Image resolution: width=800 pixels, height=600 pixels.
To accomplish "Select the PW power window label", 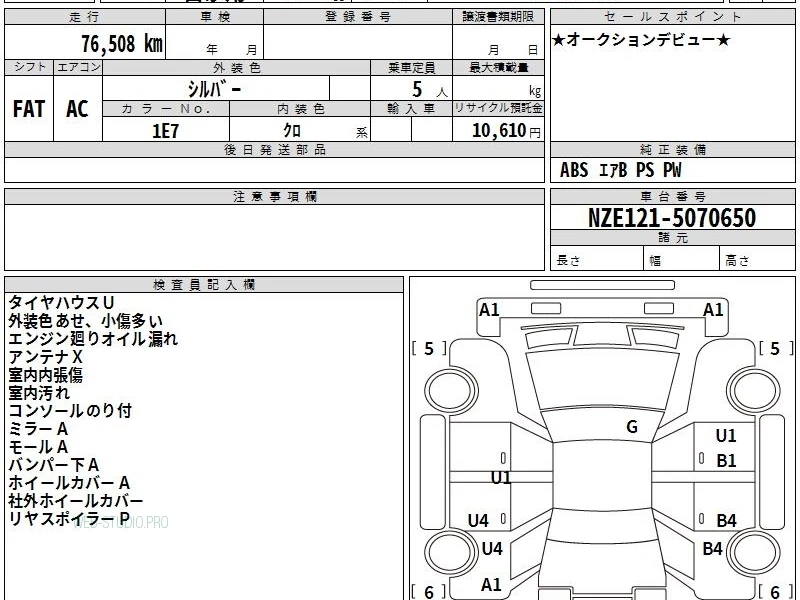I will click(672, 170).
